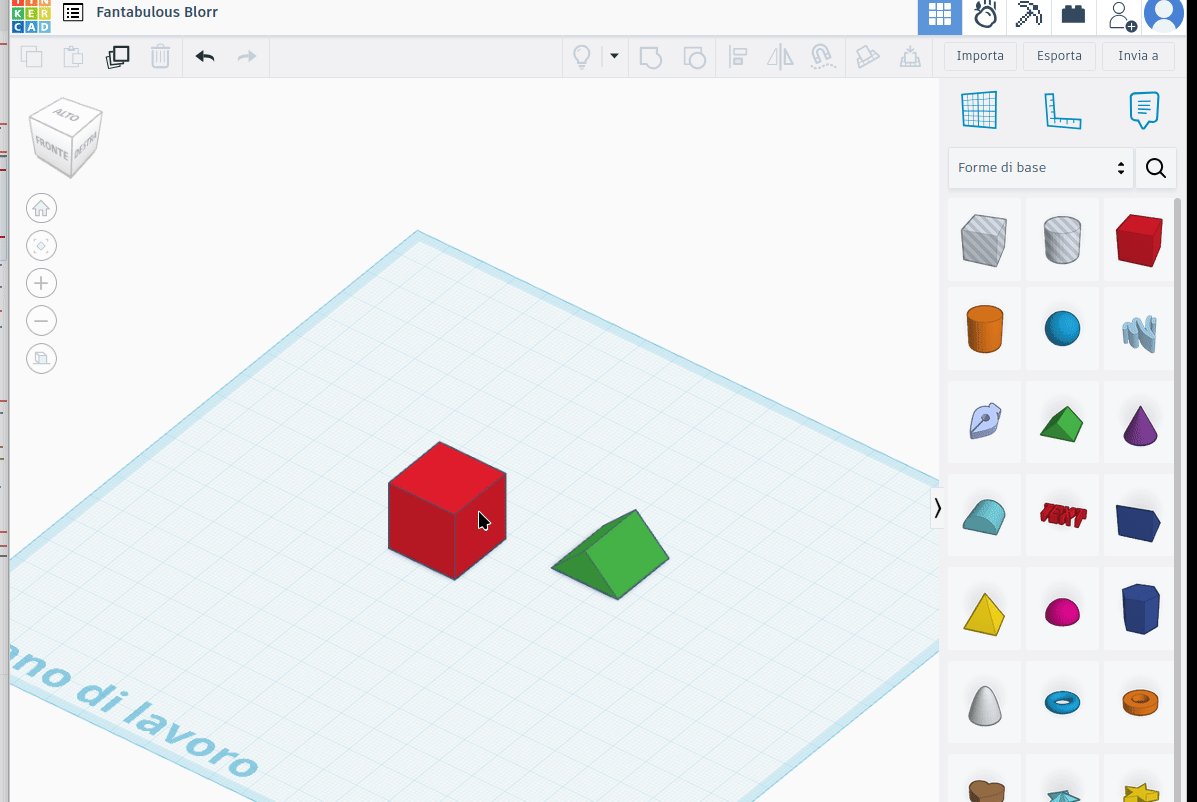Click the Importa button

pos(980,56)
